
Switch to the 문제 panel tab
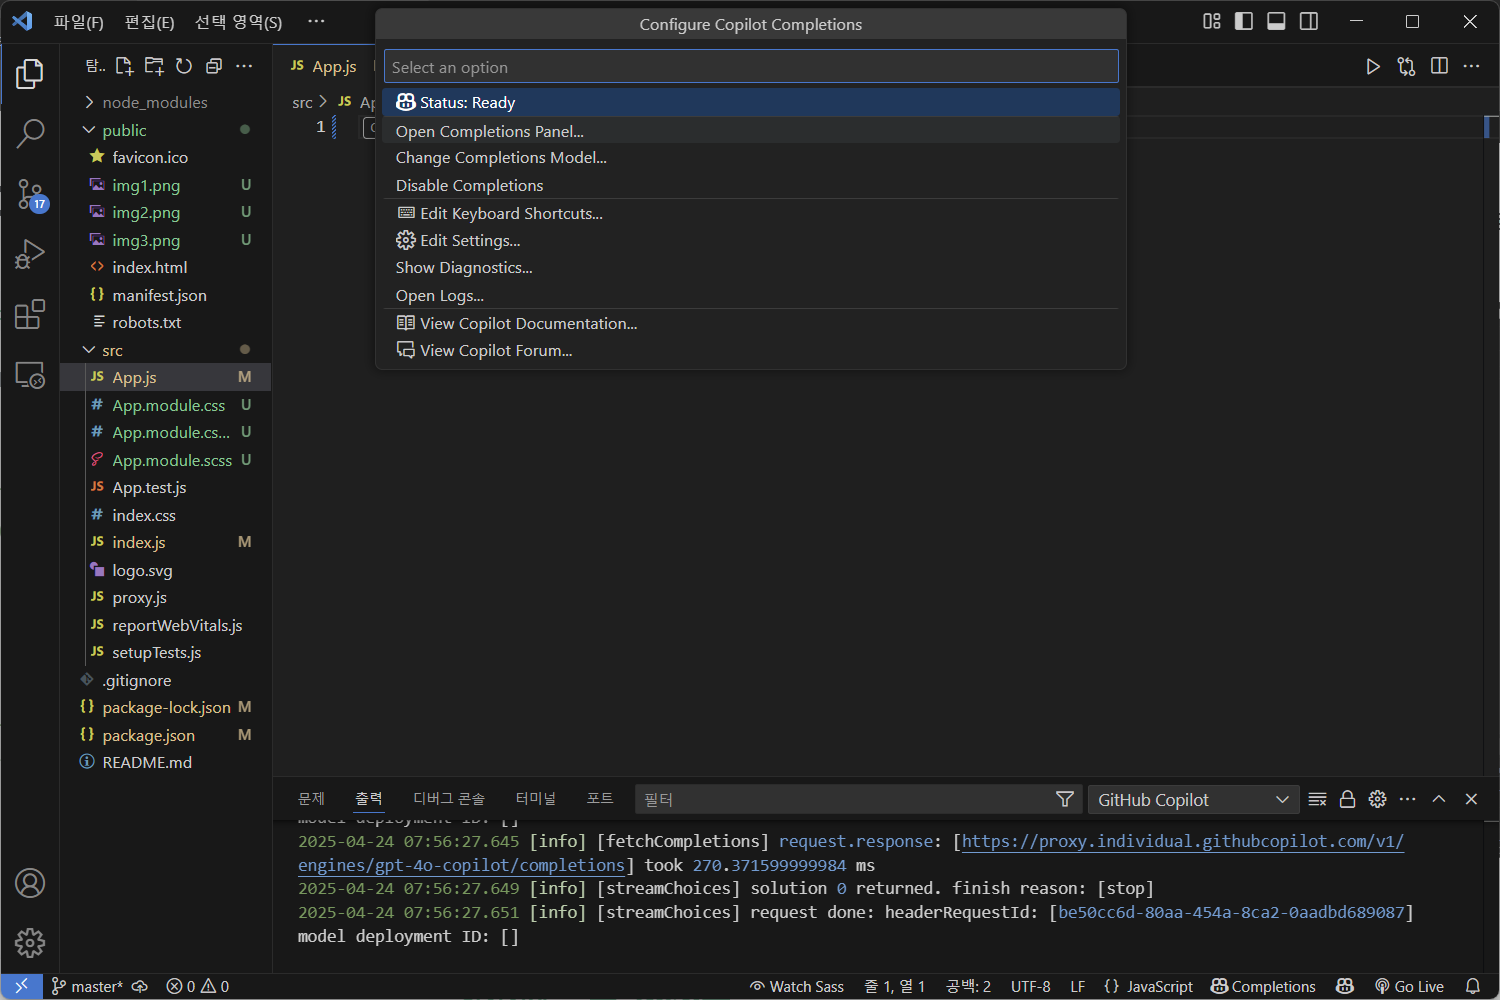tap(311, 798)
